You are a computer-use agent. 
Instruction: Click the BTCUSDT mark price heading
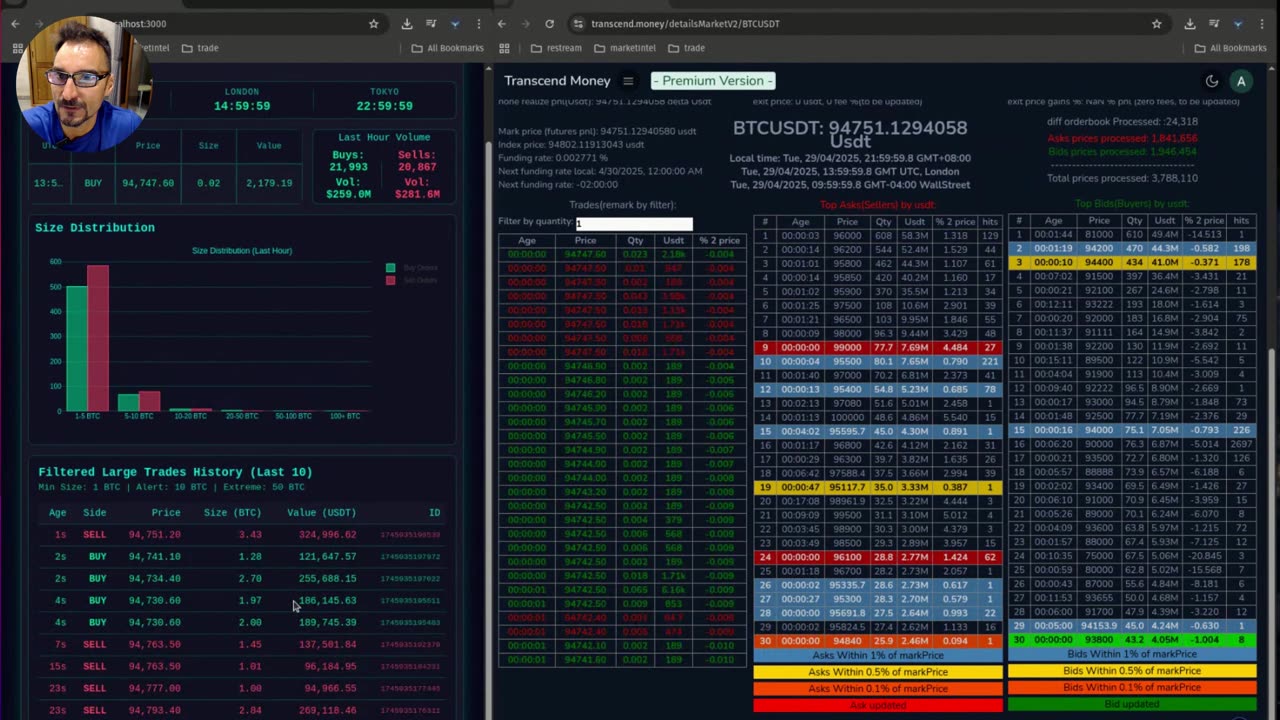click(x=850, y=134)
